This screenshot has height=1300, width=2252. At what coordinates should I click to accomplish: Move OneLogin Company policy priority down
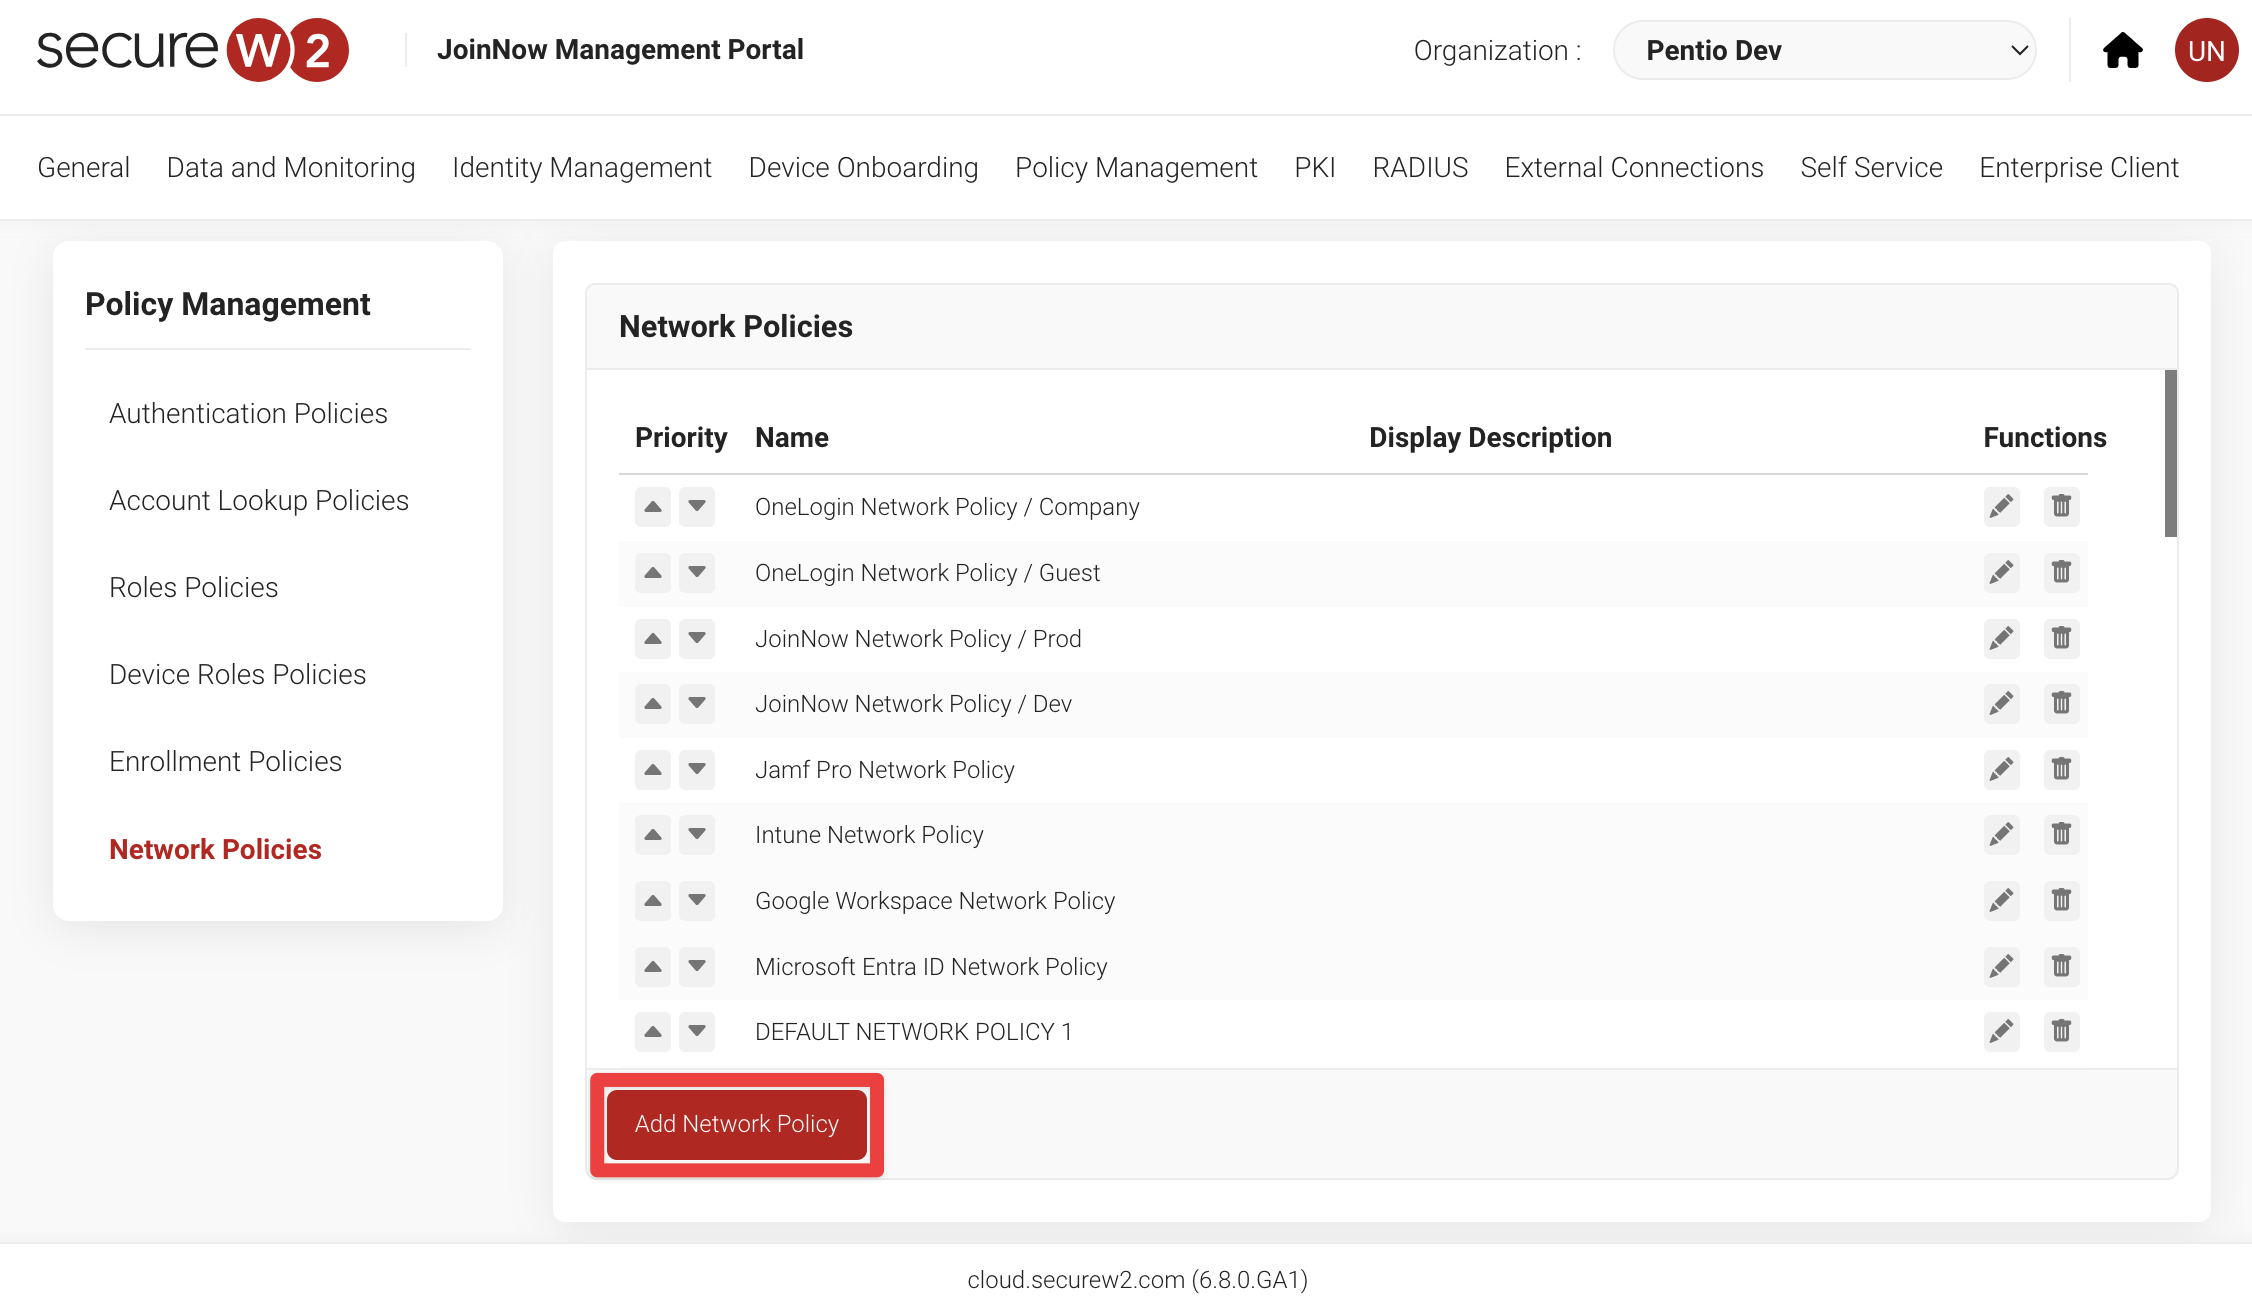coord(697,507)
